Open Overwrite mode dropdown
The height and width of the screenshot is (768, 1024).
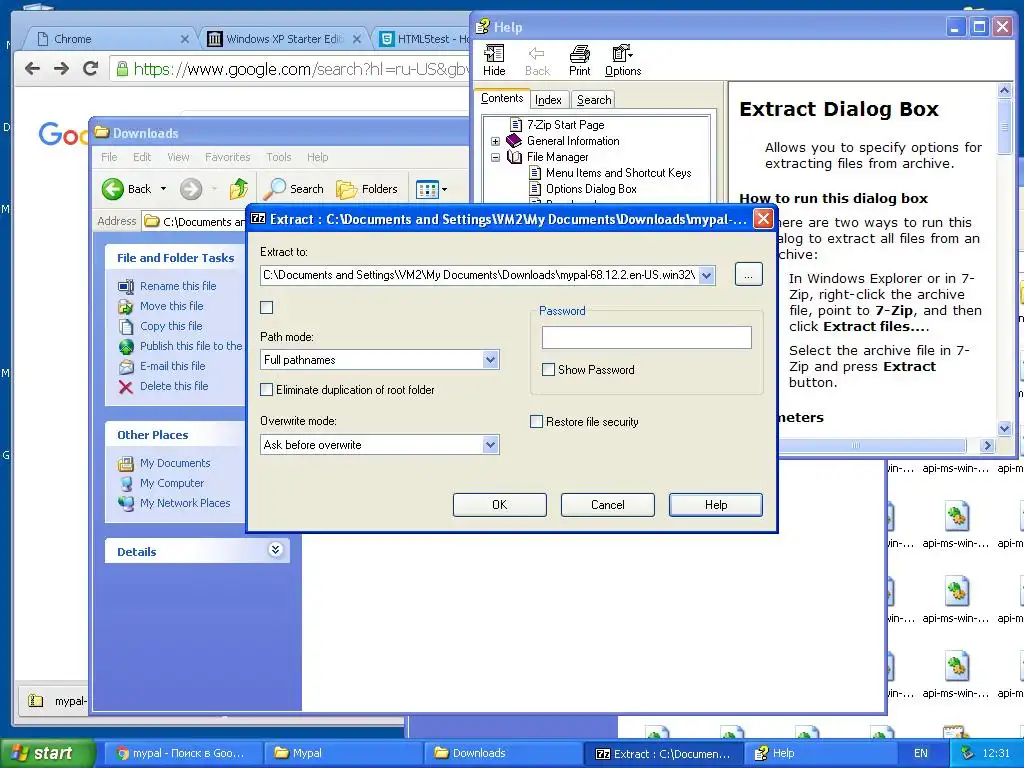click(x=490, y=445)
